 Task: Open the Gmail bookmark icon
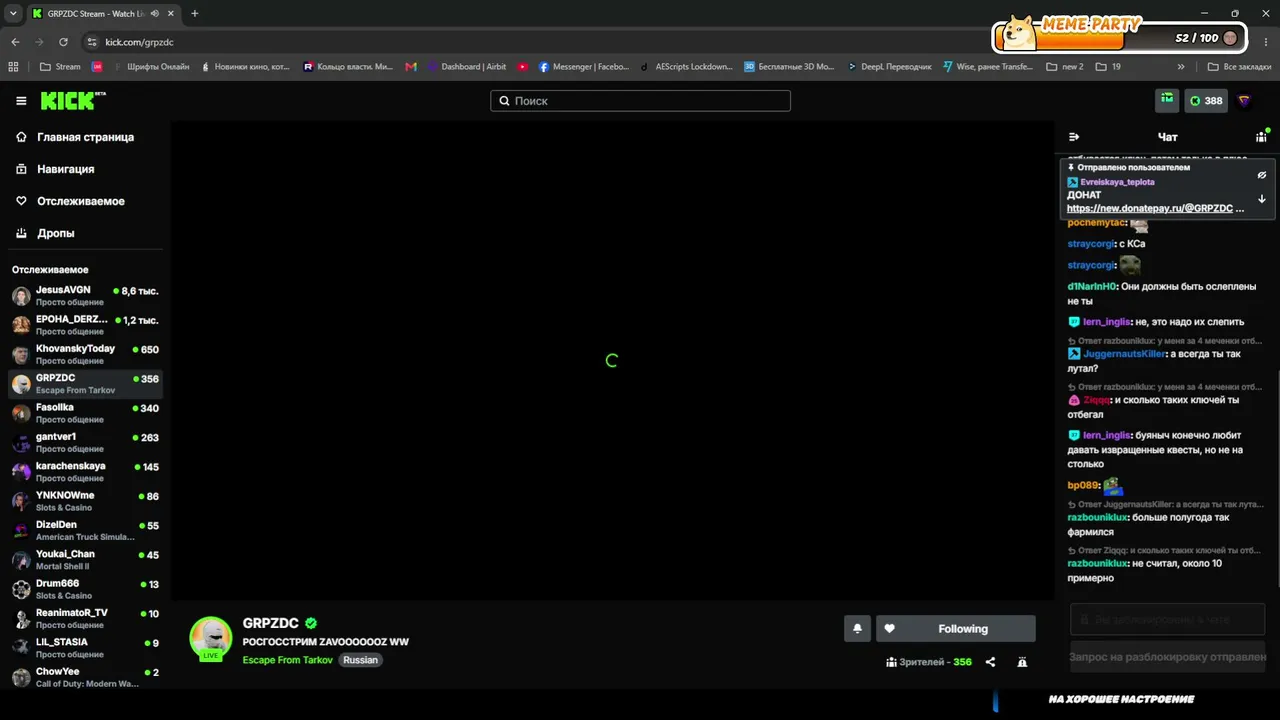pyautogui.click(x=411, y=67)
